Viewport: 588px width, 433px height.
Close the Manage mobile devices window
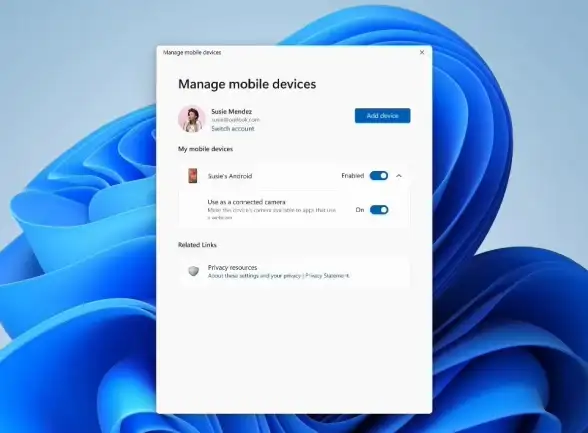[x=422, y=52]
